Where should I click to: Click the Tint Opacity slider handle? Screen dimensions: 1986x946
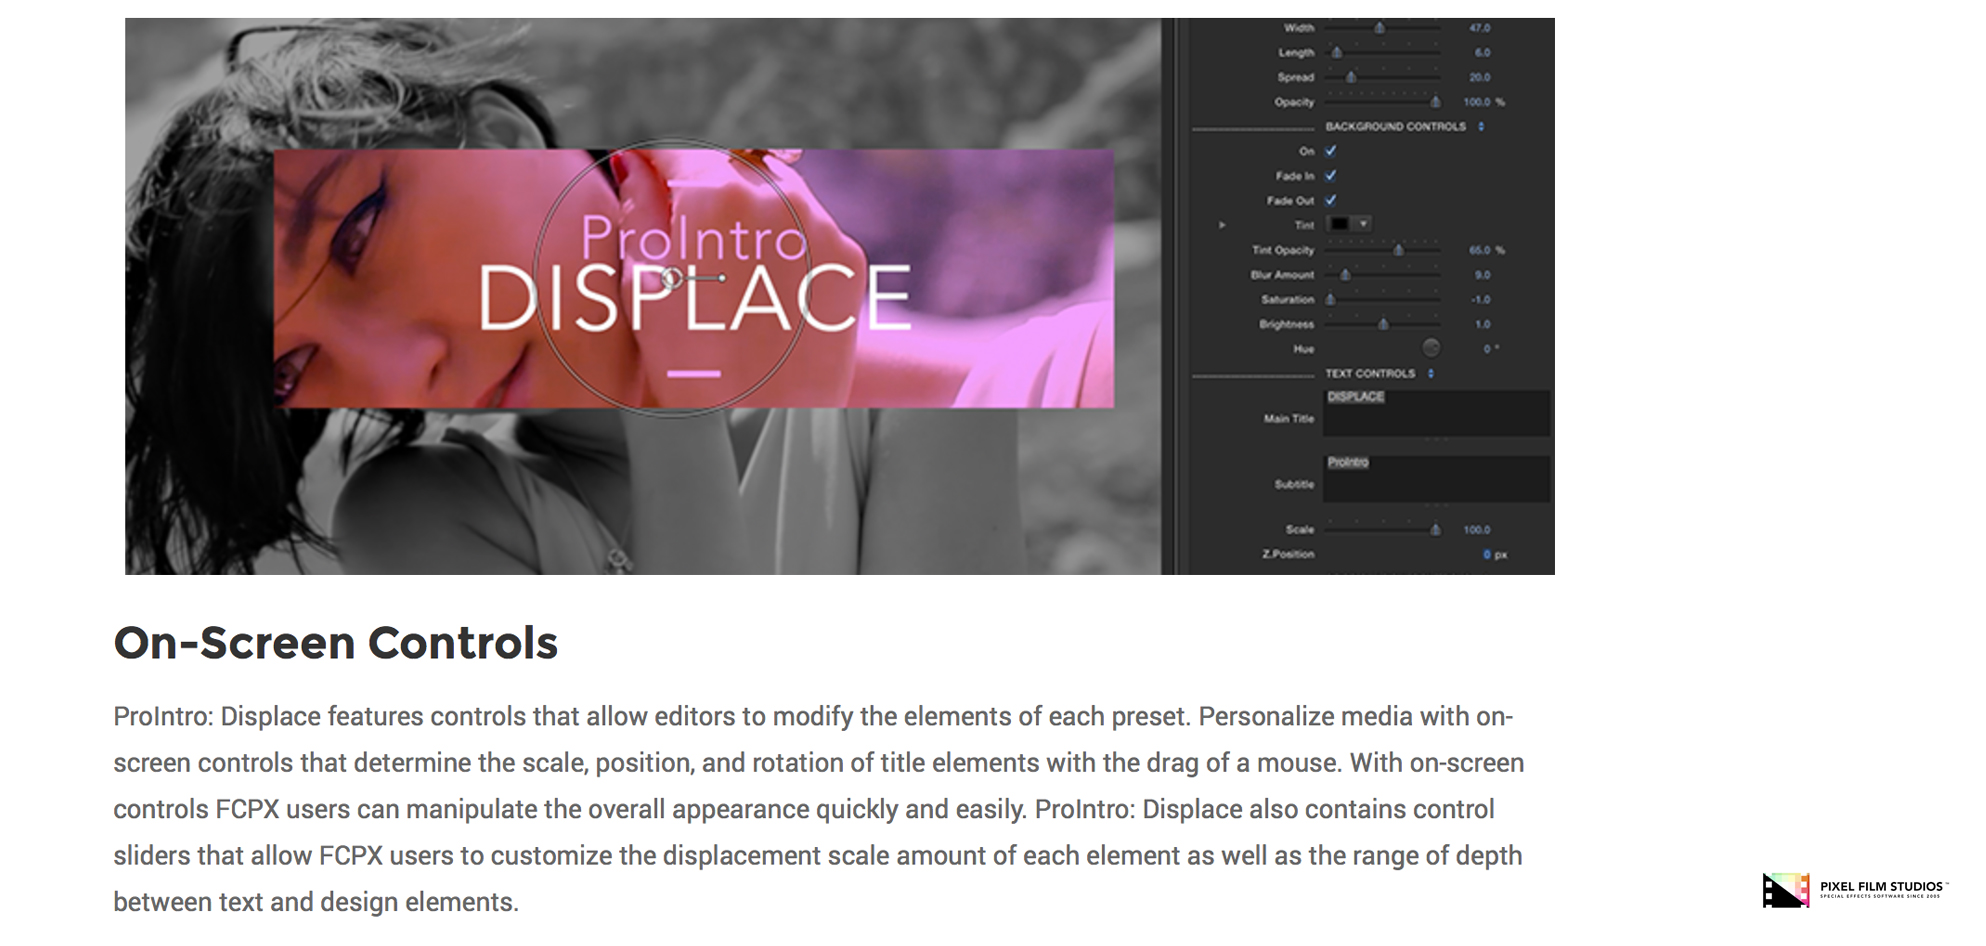[x=1398, y=250]
